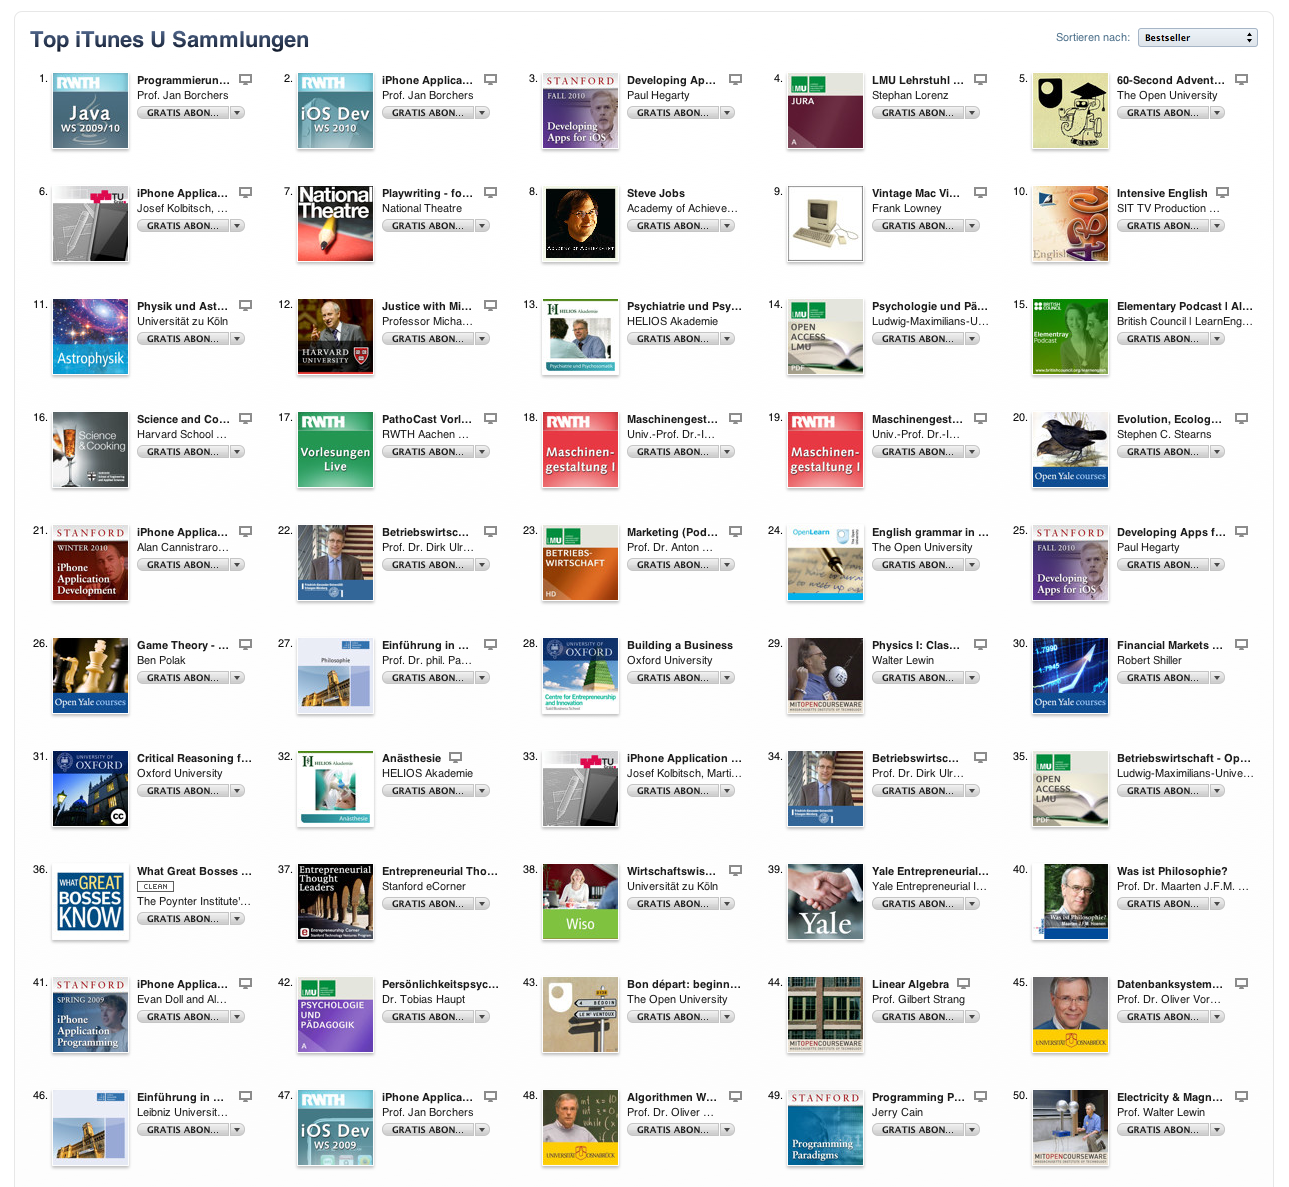Screen dimensions: 1289x1187
Task: Open the Psychiatrie und Psy... title link
Action: tap(684, 306)
